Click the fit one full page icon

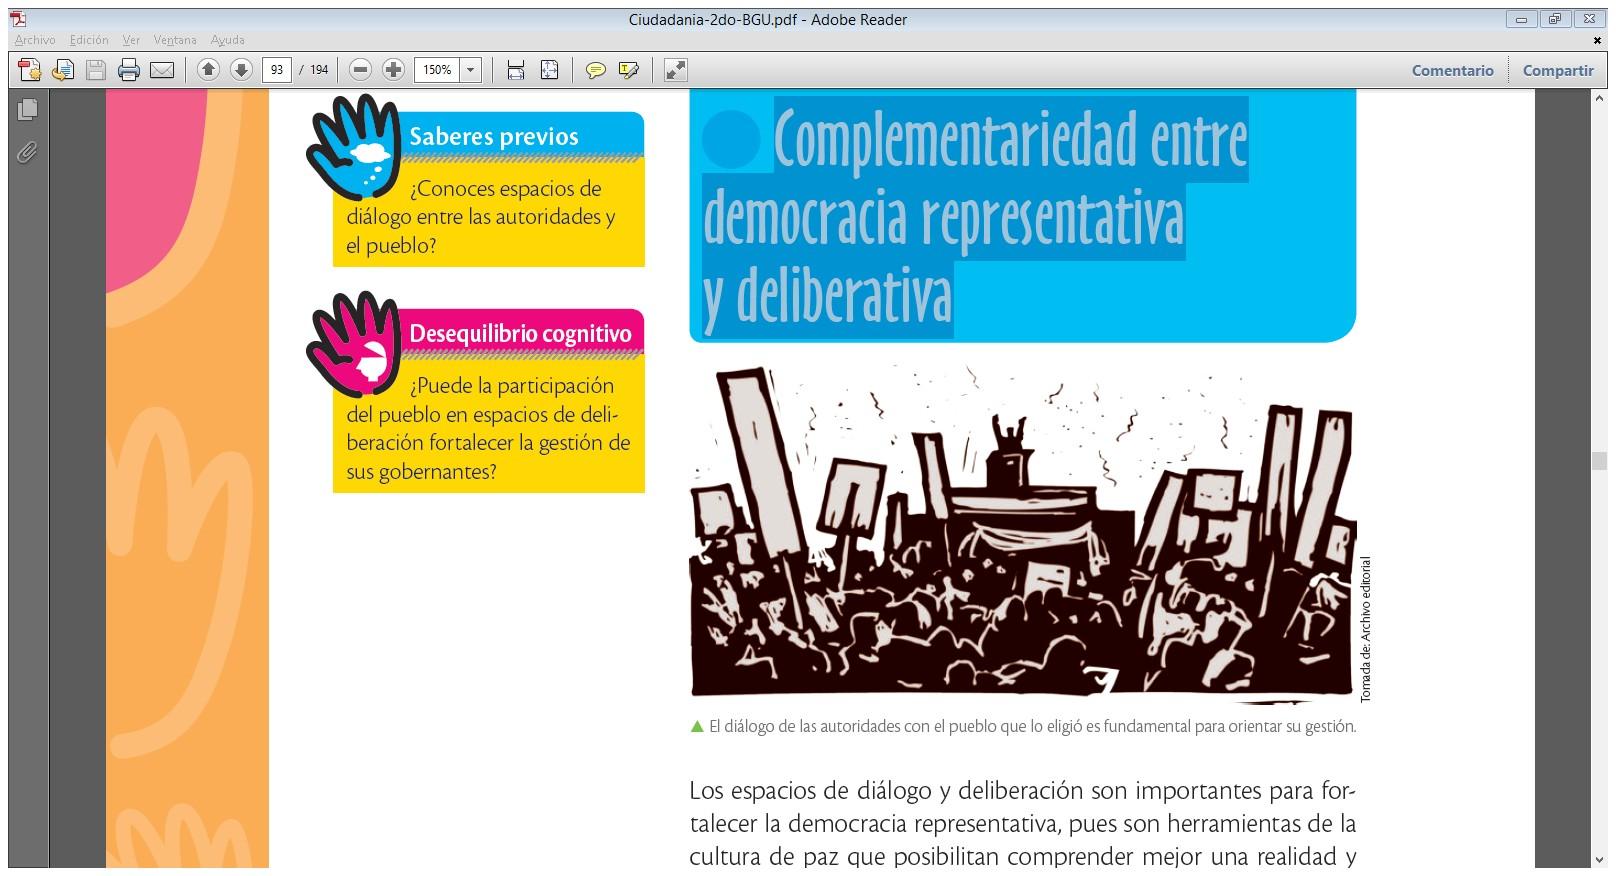point(549,70)
